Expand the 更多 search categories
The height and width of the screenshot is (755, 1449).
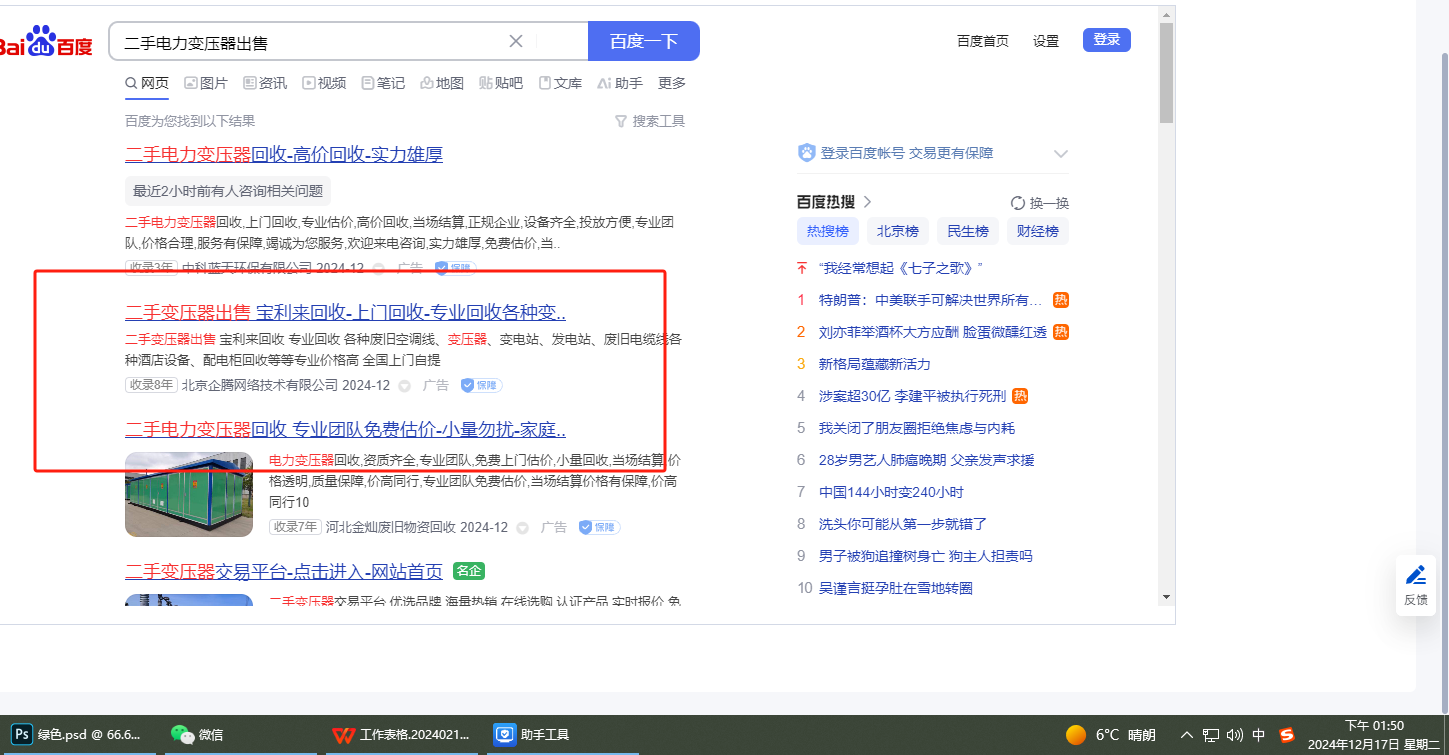(672, 83)
